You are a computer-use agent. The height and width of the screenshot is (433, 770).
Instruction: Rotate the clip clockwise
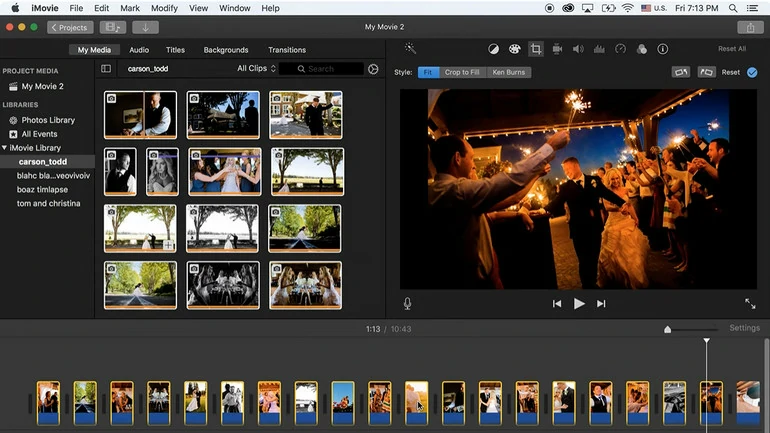(706, 72)
